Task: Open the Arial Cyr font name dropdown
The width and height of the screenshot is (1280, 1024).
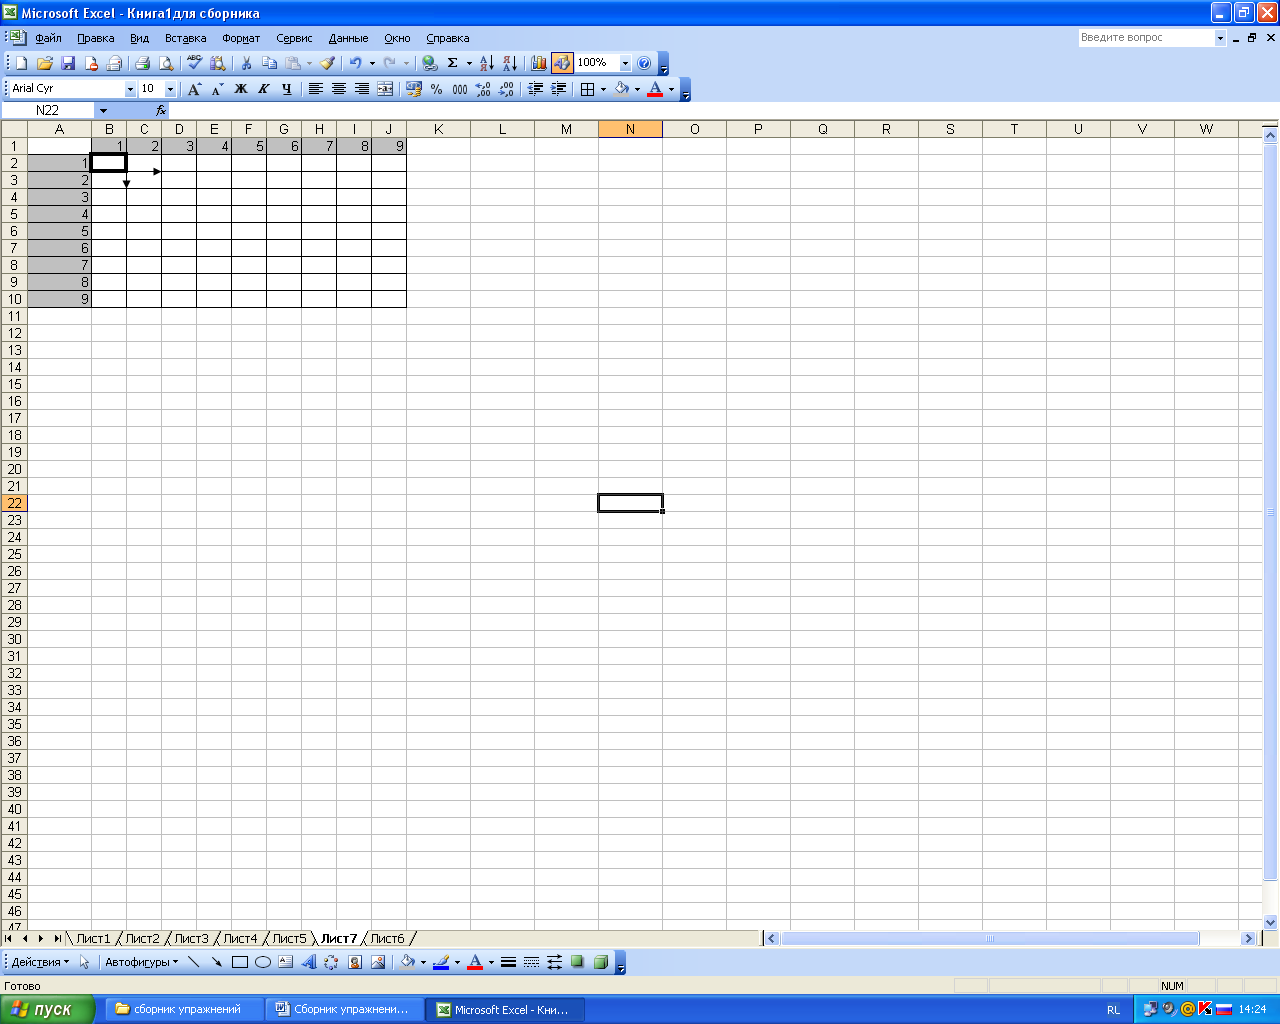Action: point(130,89)
